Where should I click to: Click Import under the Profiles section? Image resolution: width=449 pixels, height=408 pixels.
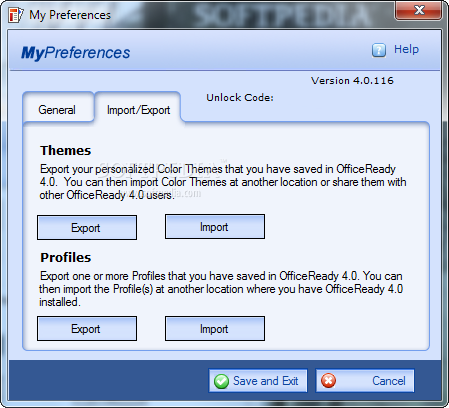click(215, 329)
